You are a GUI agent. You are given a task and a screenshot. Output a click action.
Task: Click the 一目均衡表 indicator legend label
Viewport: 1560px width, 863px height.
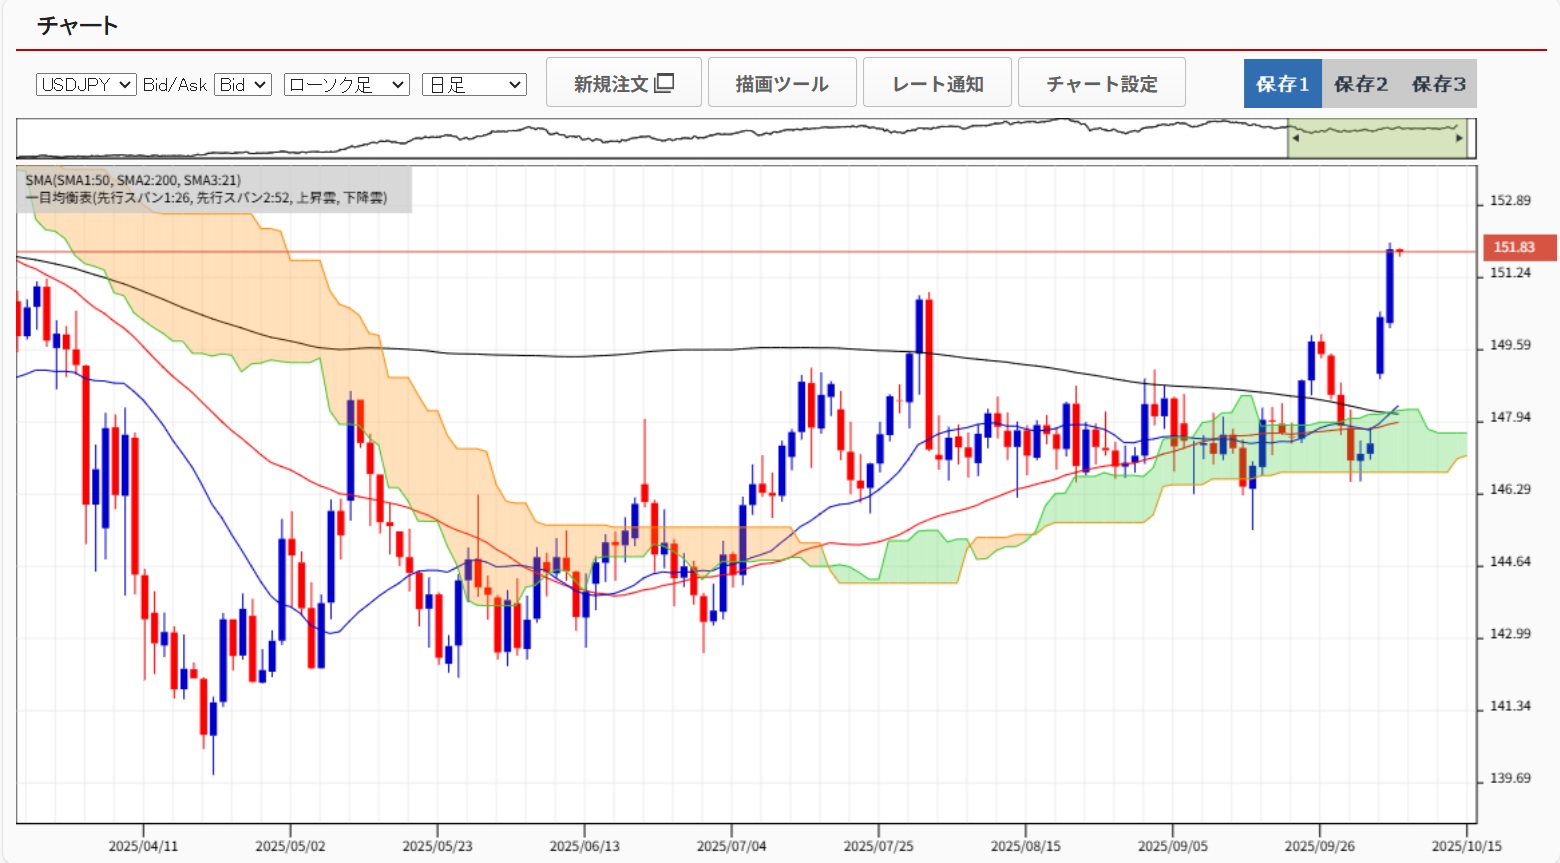(206, 198)
